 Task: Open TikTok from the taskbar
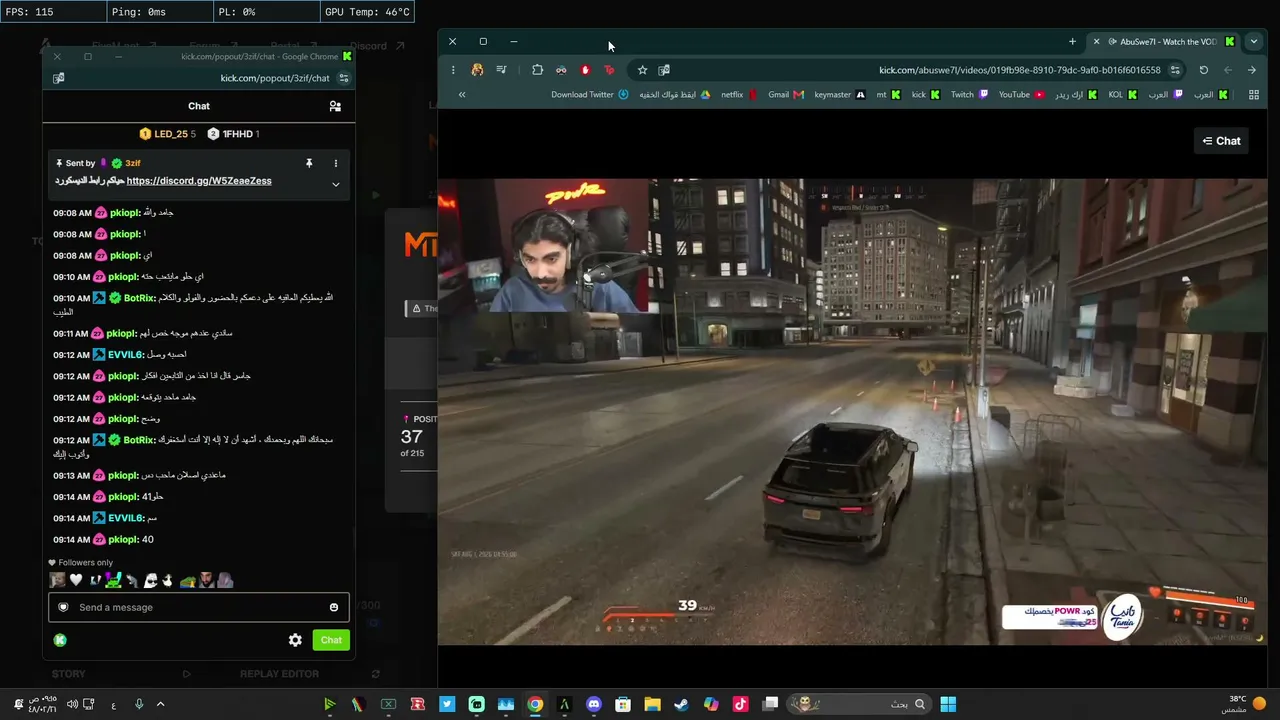point(740,704)
